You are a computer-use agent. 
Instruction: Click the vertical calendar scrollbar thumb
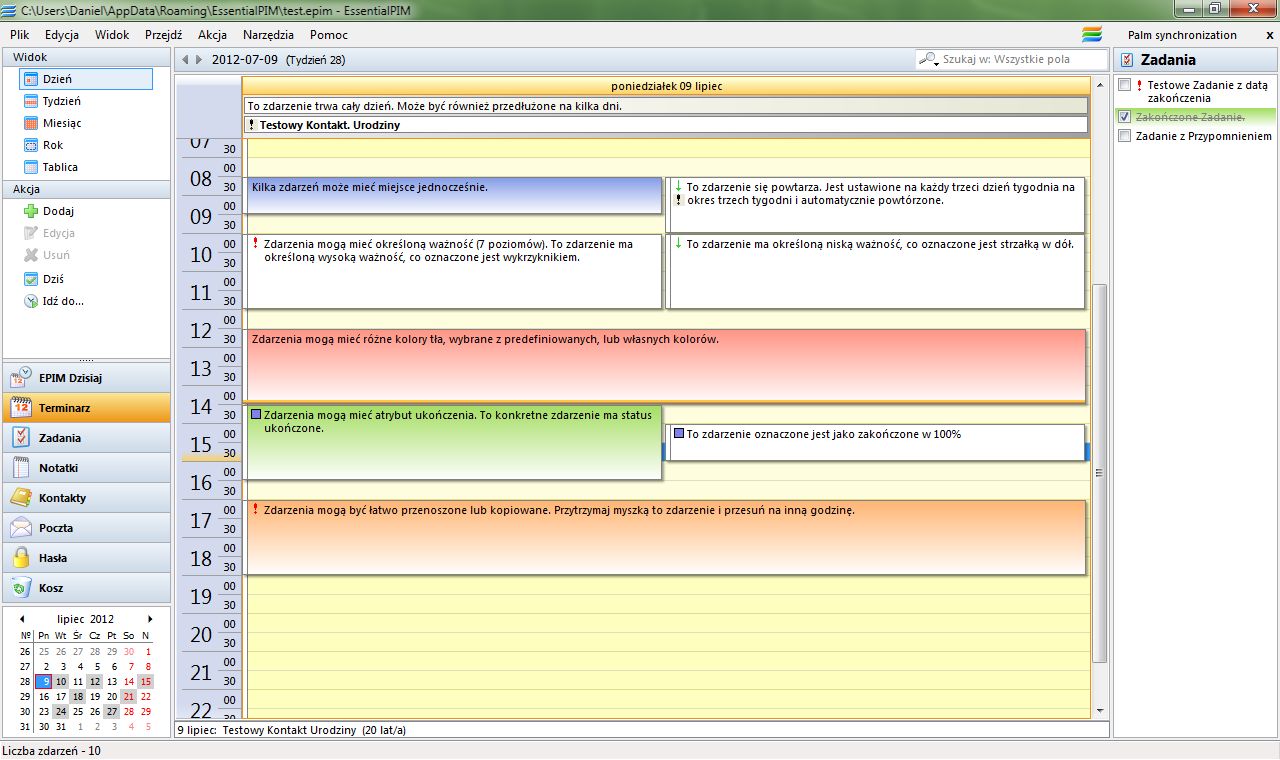click(x=1101, y=473)
